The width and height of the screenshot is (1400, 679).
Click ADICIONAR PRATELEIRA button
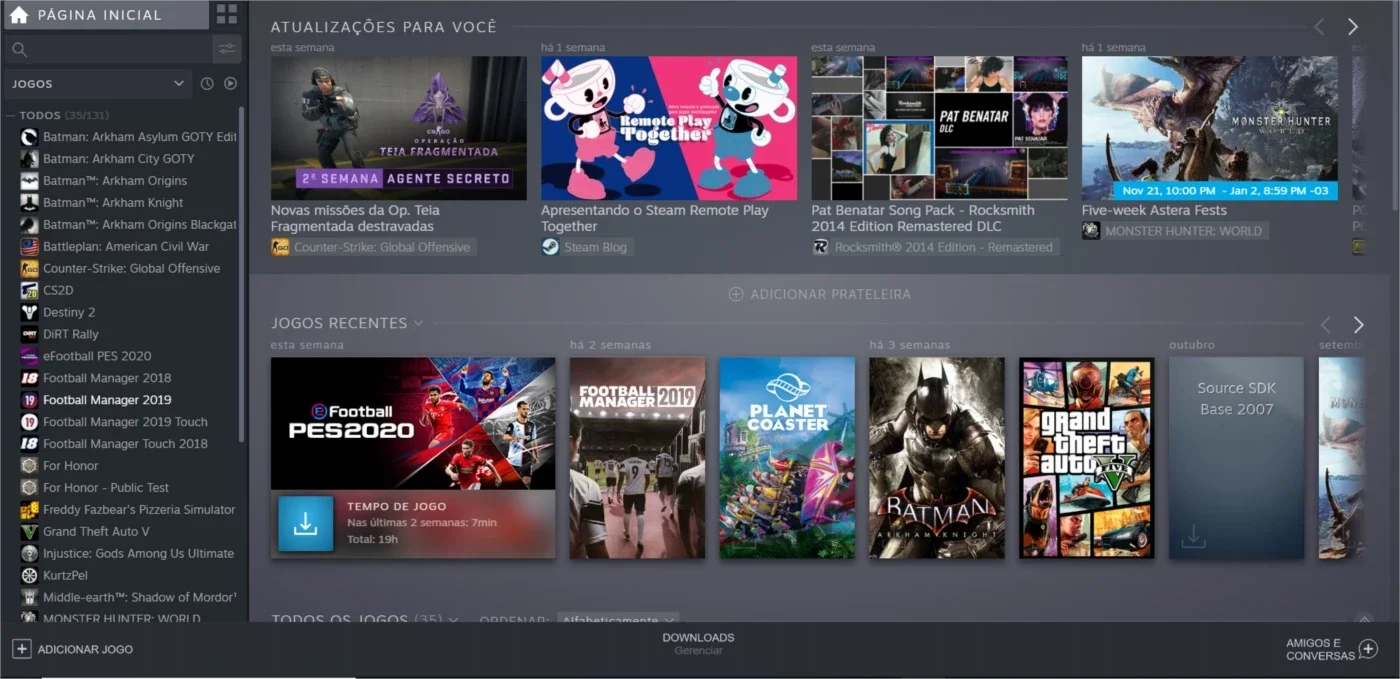[820, 294]
